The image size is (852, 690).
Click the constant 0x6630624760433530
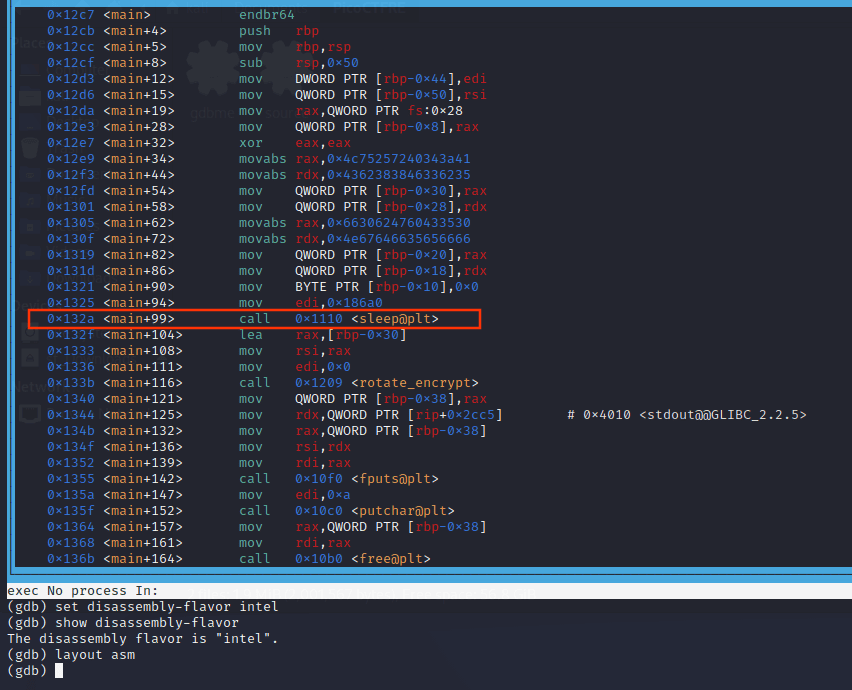399,223
